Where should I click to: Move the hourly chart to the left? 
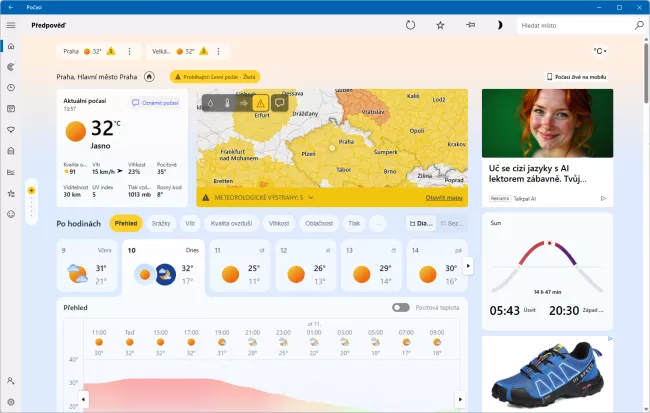83,400
